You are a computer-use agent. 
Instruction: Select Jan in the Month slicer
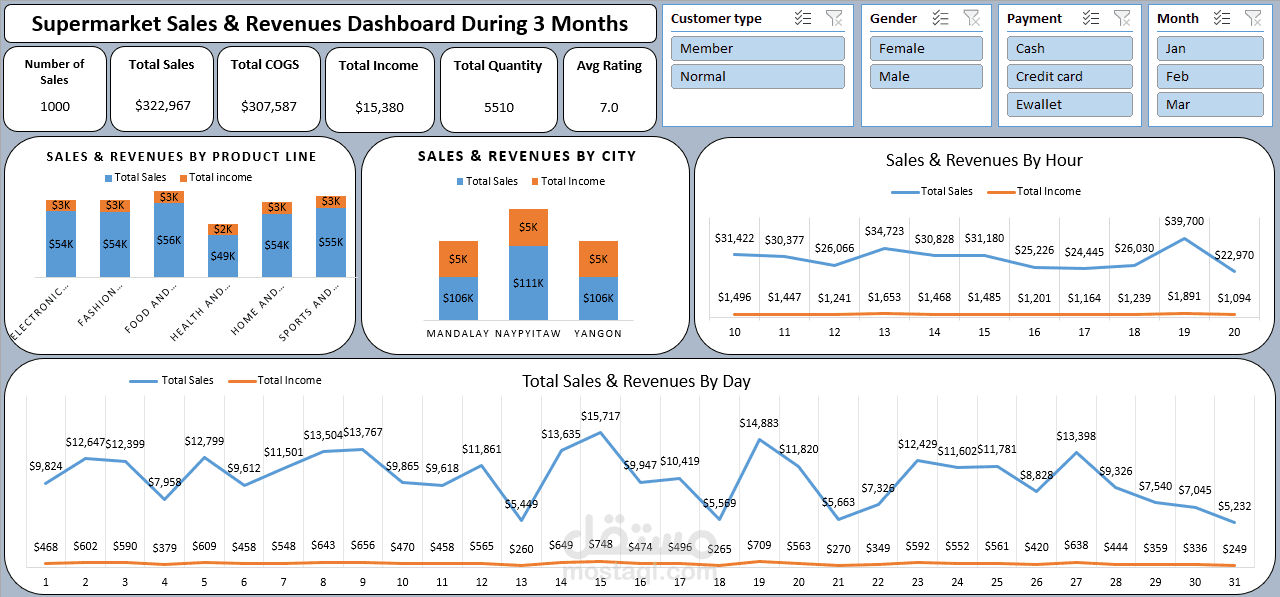[1210, 48]
